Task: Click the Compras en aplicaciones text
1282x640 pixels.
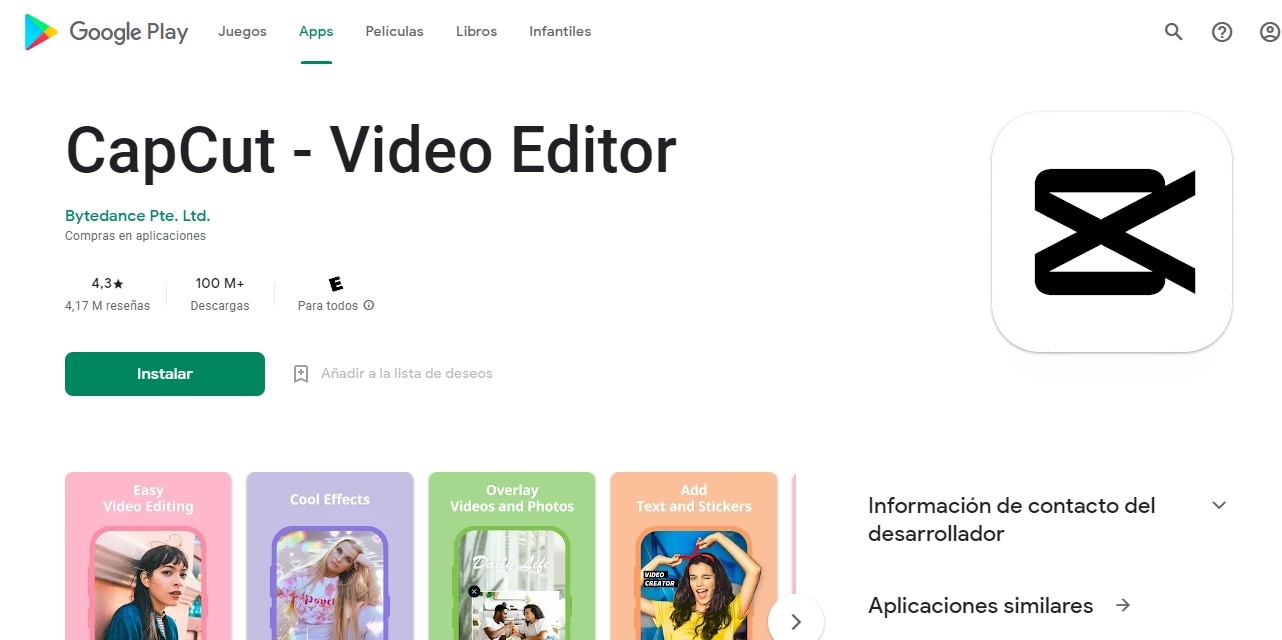Action: pos(135,236)
